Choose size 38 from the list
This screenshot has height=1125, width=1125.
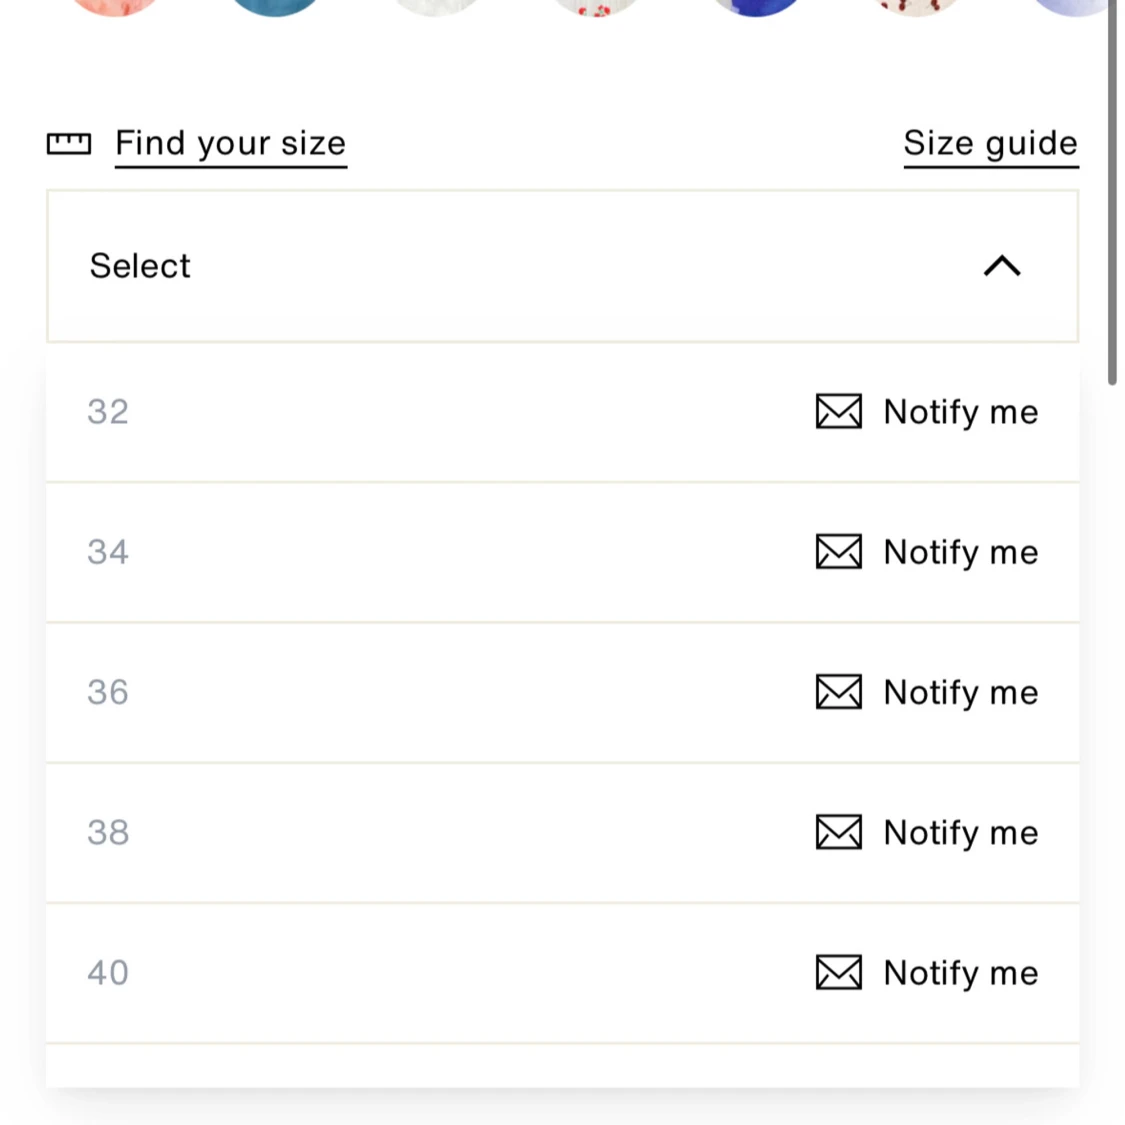coord(108,832)
